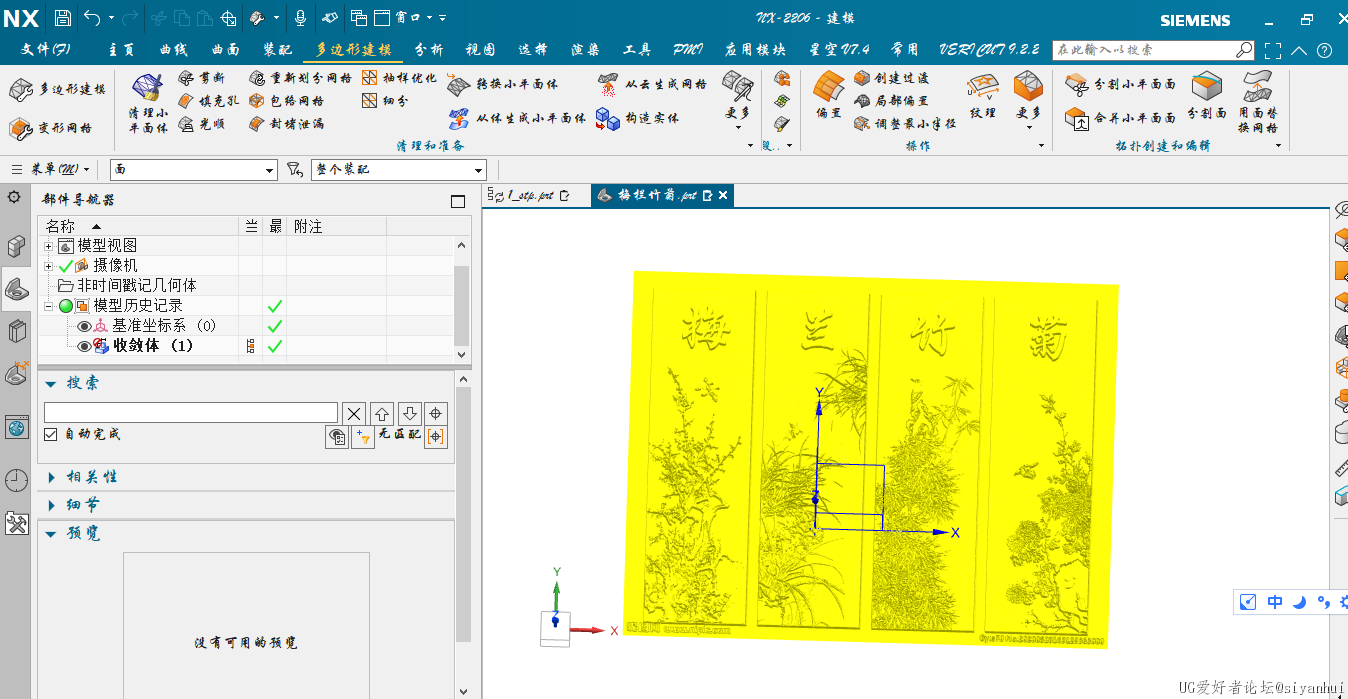Viewport: 1348px width, 699px height.
Task: Switch to the 分析 ribbon tab
Action: coord(429,50)
